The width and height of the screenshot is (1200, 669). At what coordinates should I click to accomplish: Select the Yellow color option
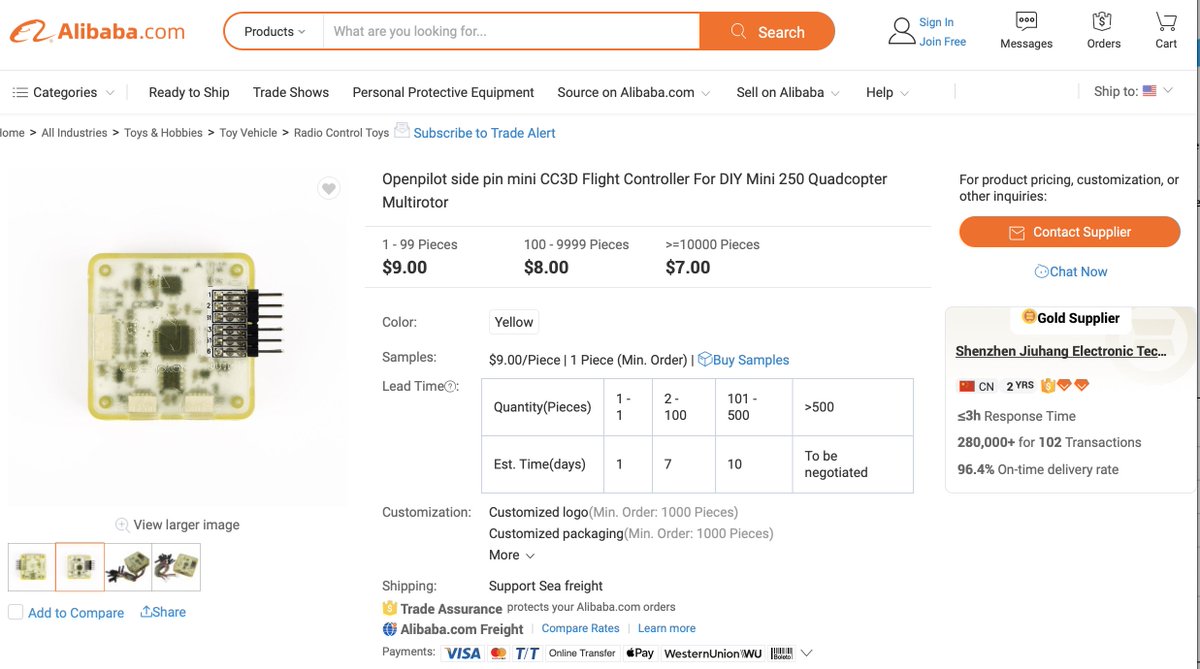click(514, 322)
